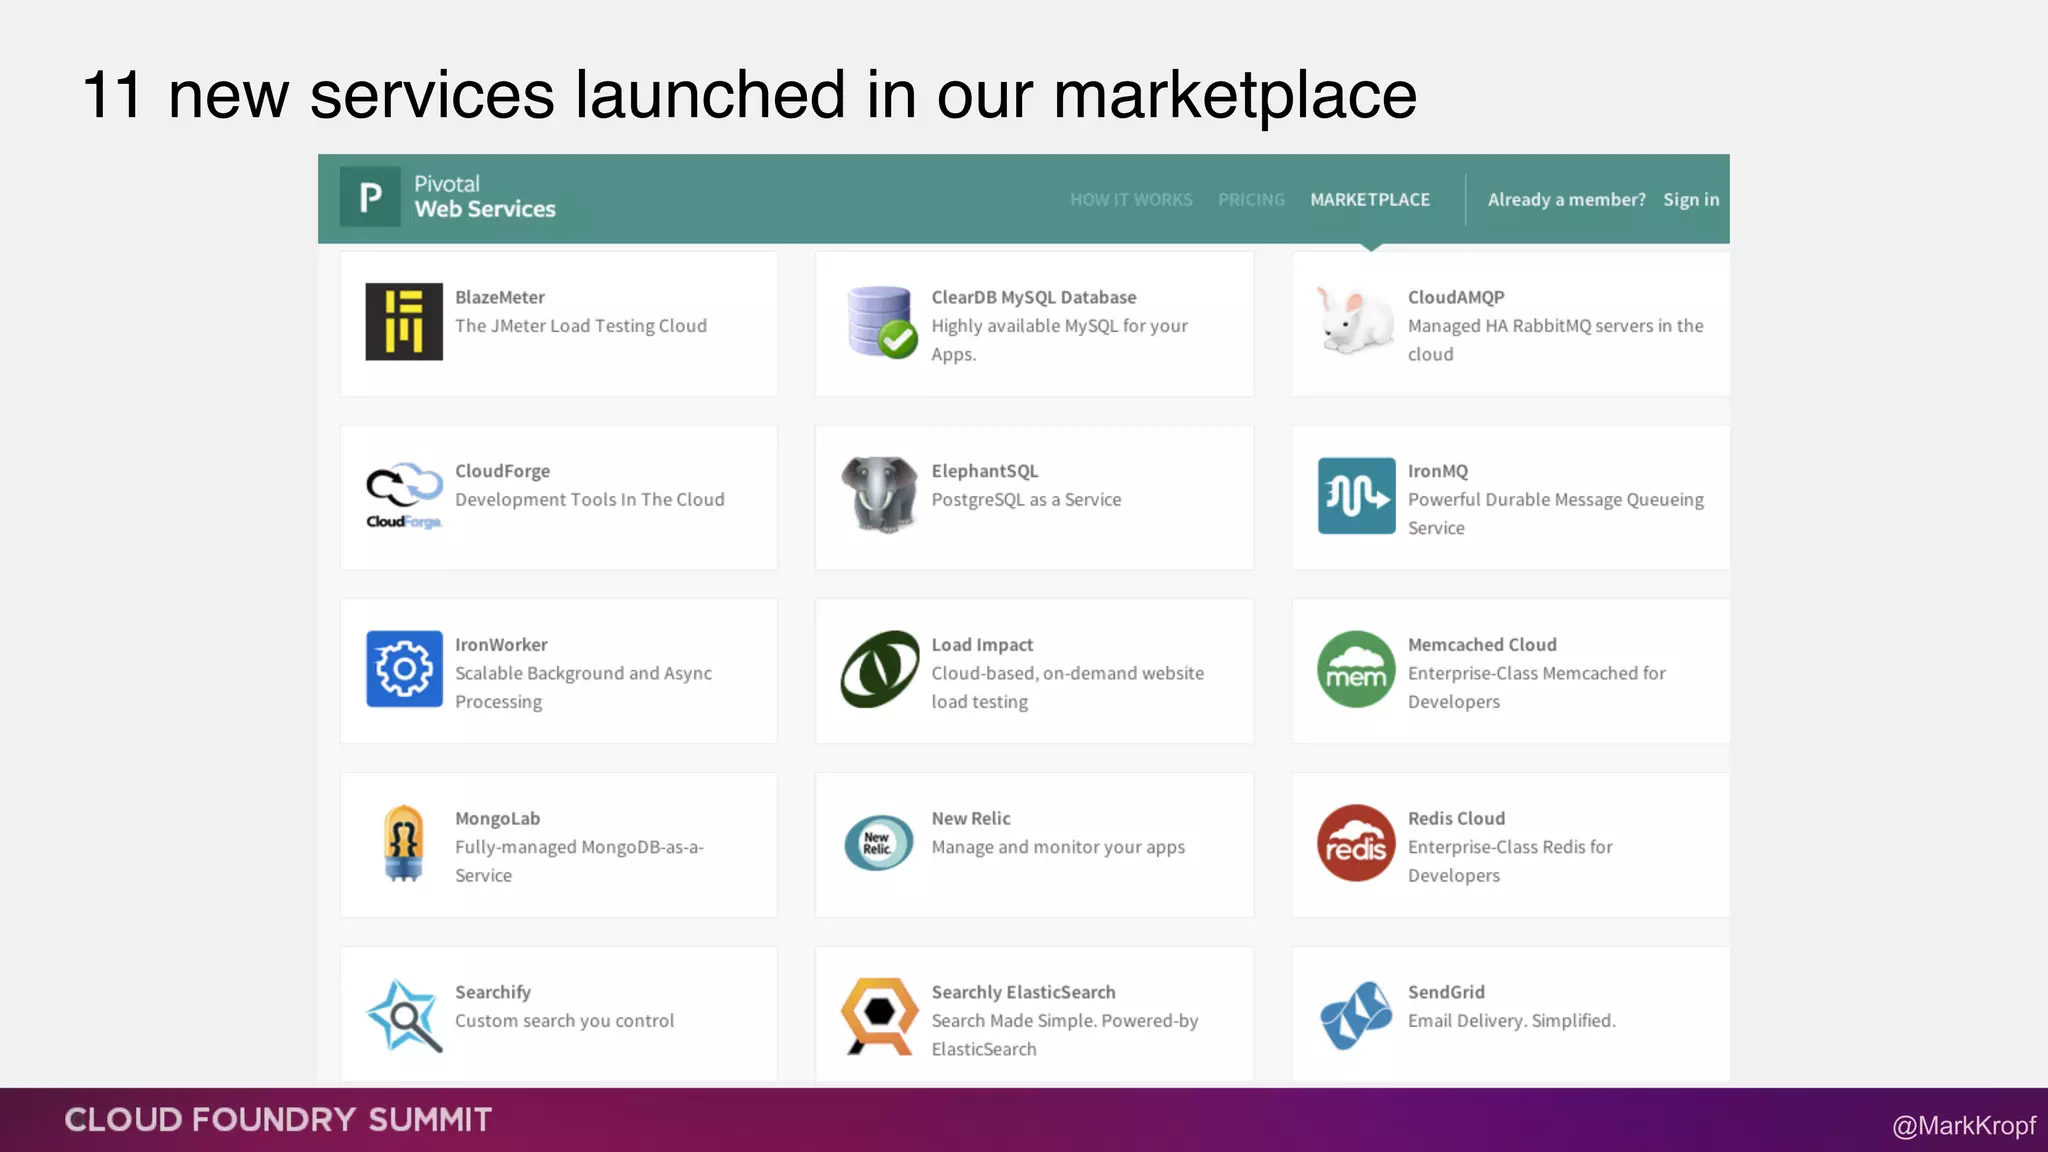Viewport: 2048px width, 1152px height.
Task: Open the Memcached Cloud title link
Action: click(1482, 645)
